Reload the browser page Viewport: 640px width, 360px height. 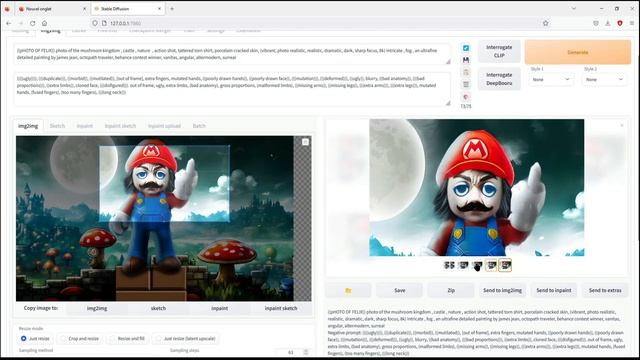click(x=33, y=23)
